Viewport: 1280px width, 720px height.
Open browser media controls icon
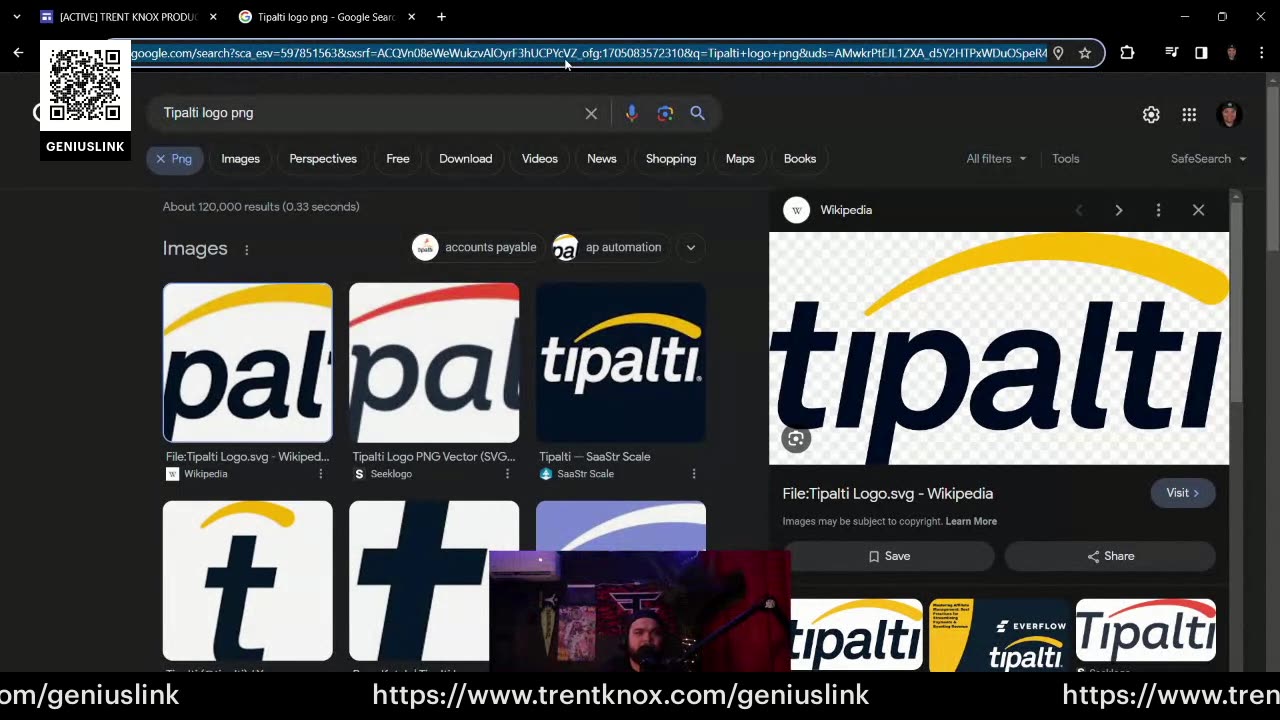click(x=1172, y=53)
